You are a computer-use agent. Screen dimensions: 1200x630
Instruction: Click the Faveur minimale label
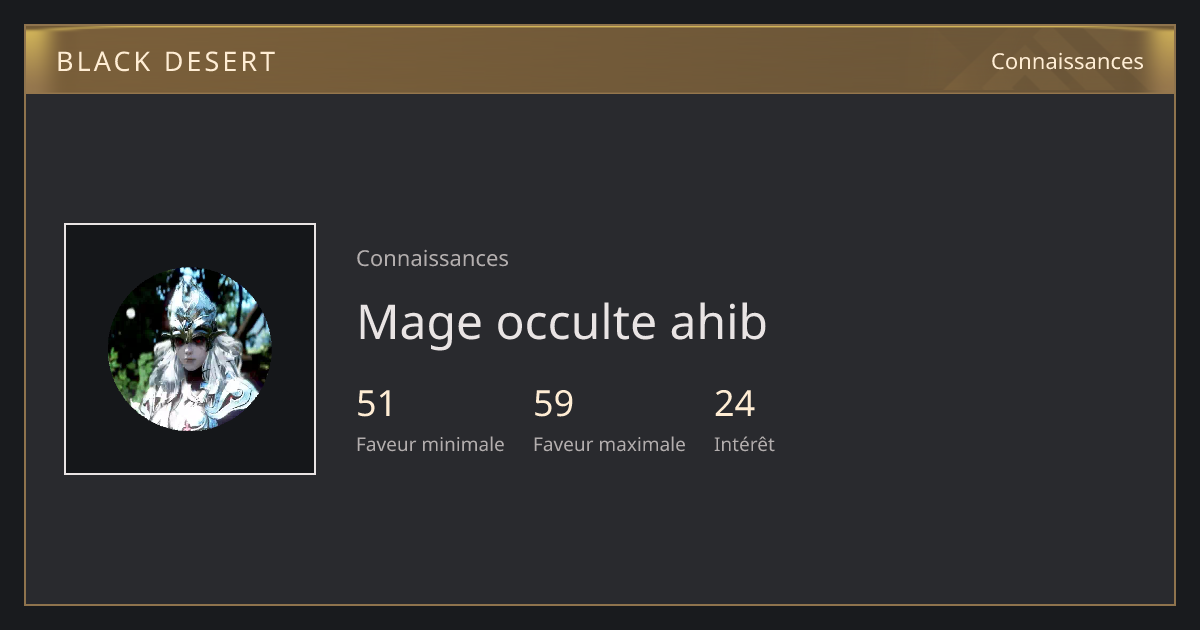pos(430,444)
